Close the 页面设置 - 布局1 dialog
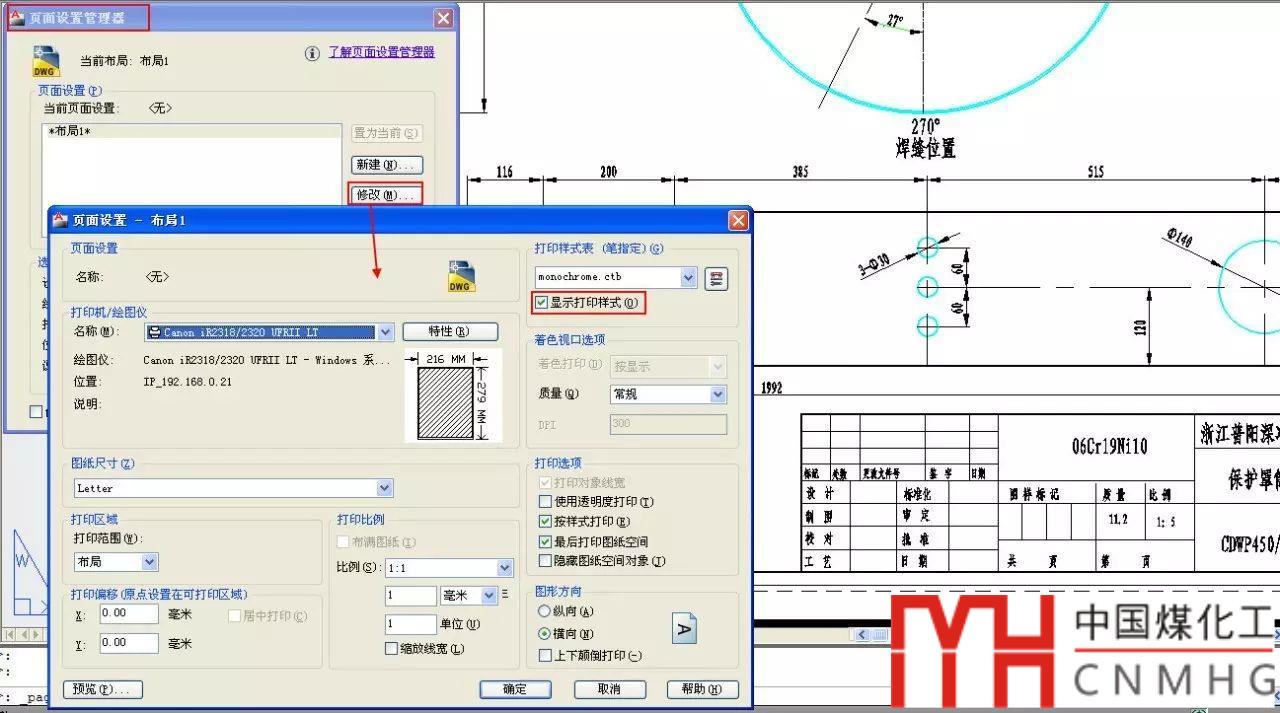1280x713 pixels. (738, 220)
